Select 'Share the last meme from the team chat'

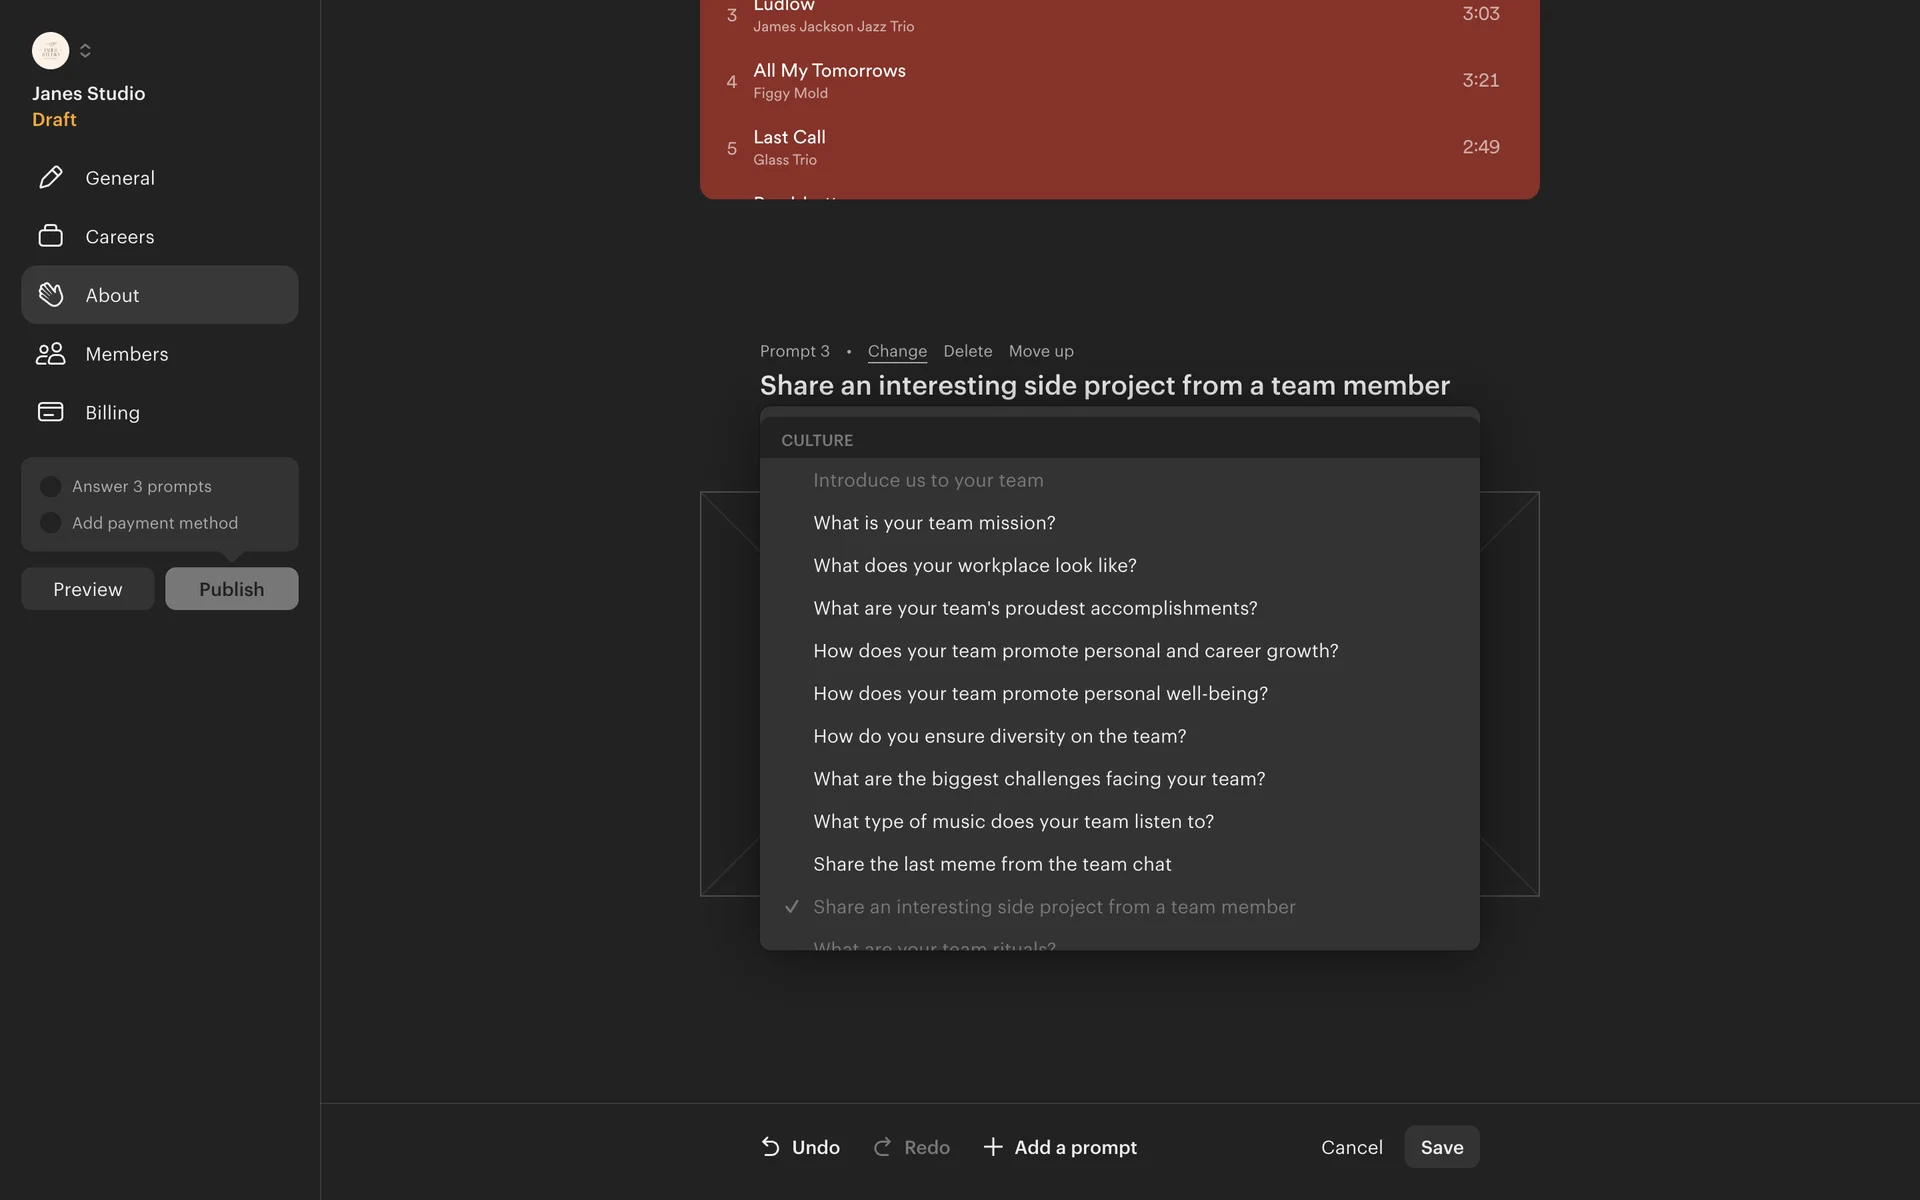[992, 864]
